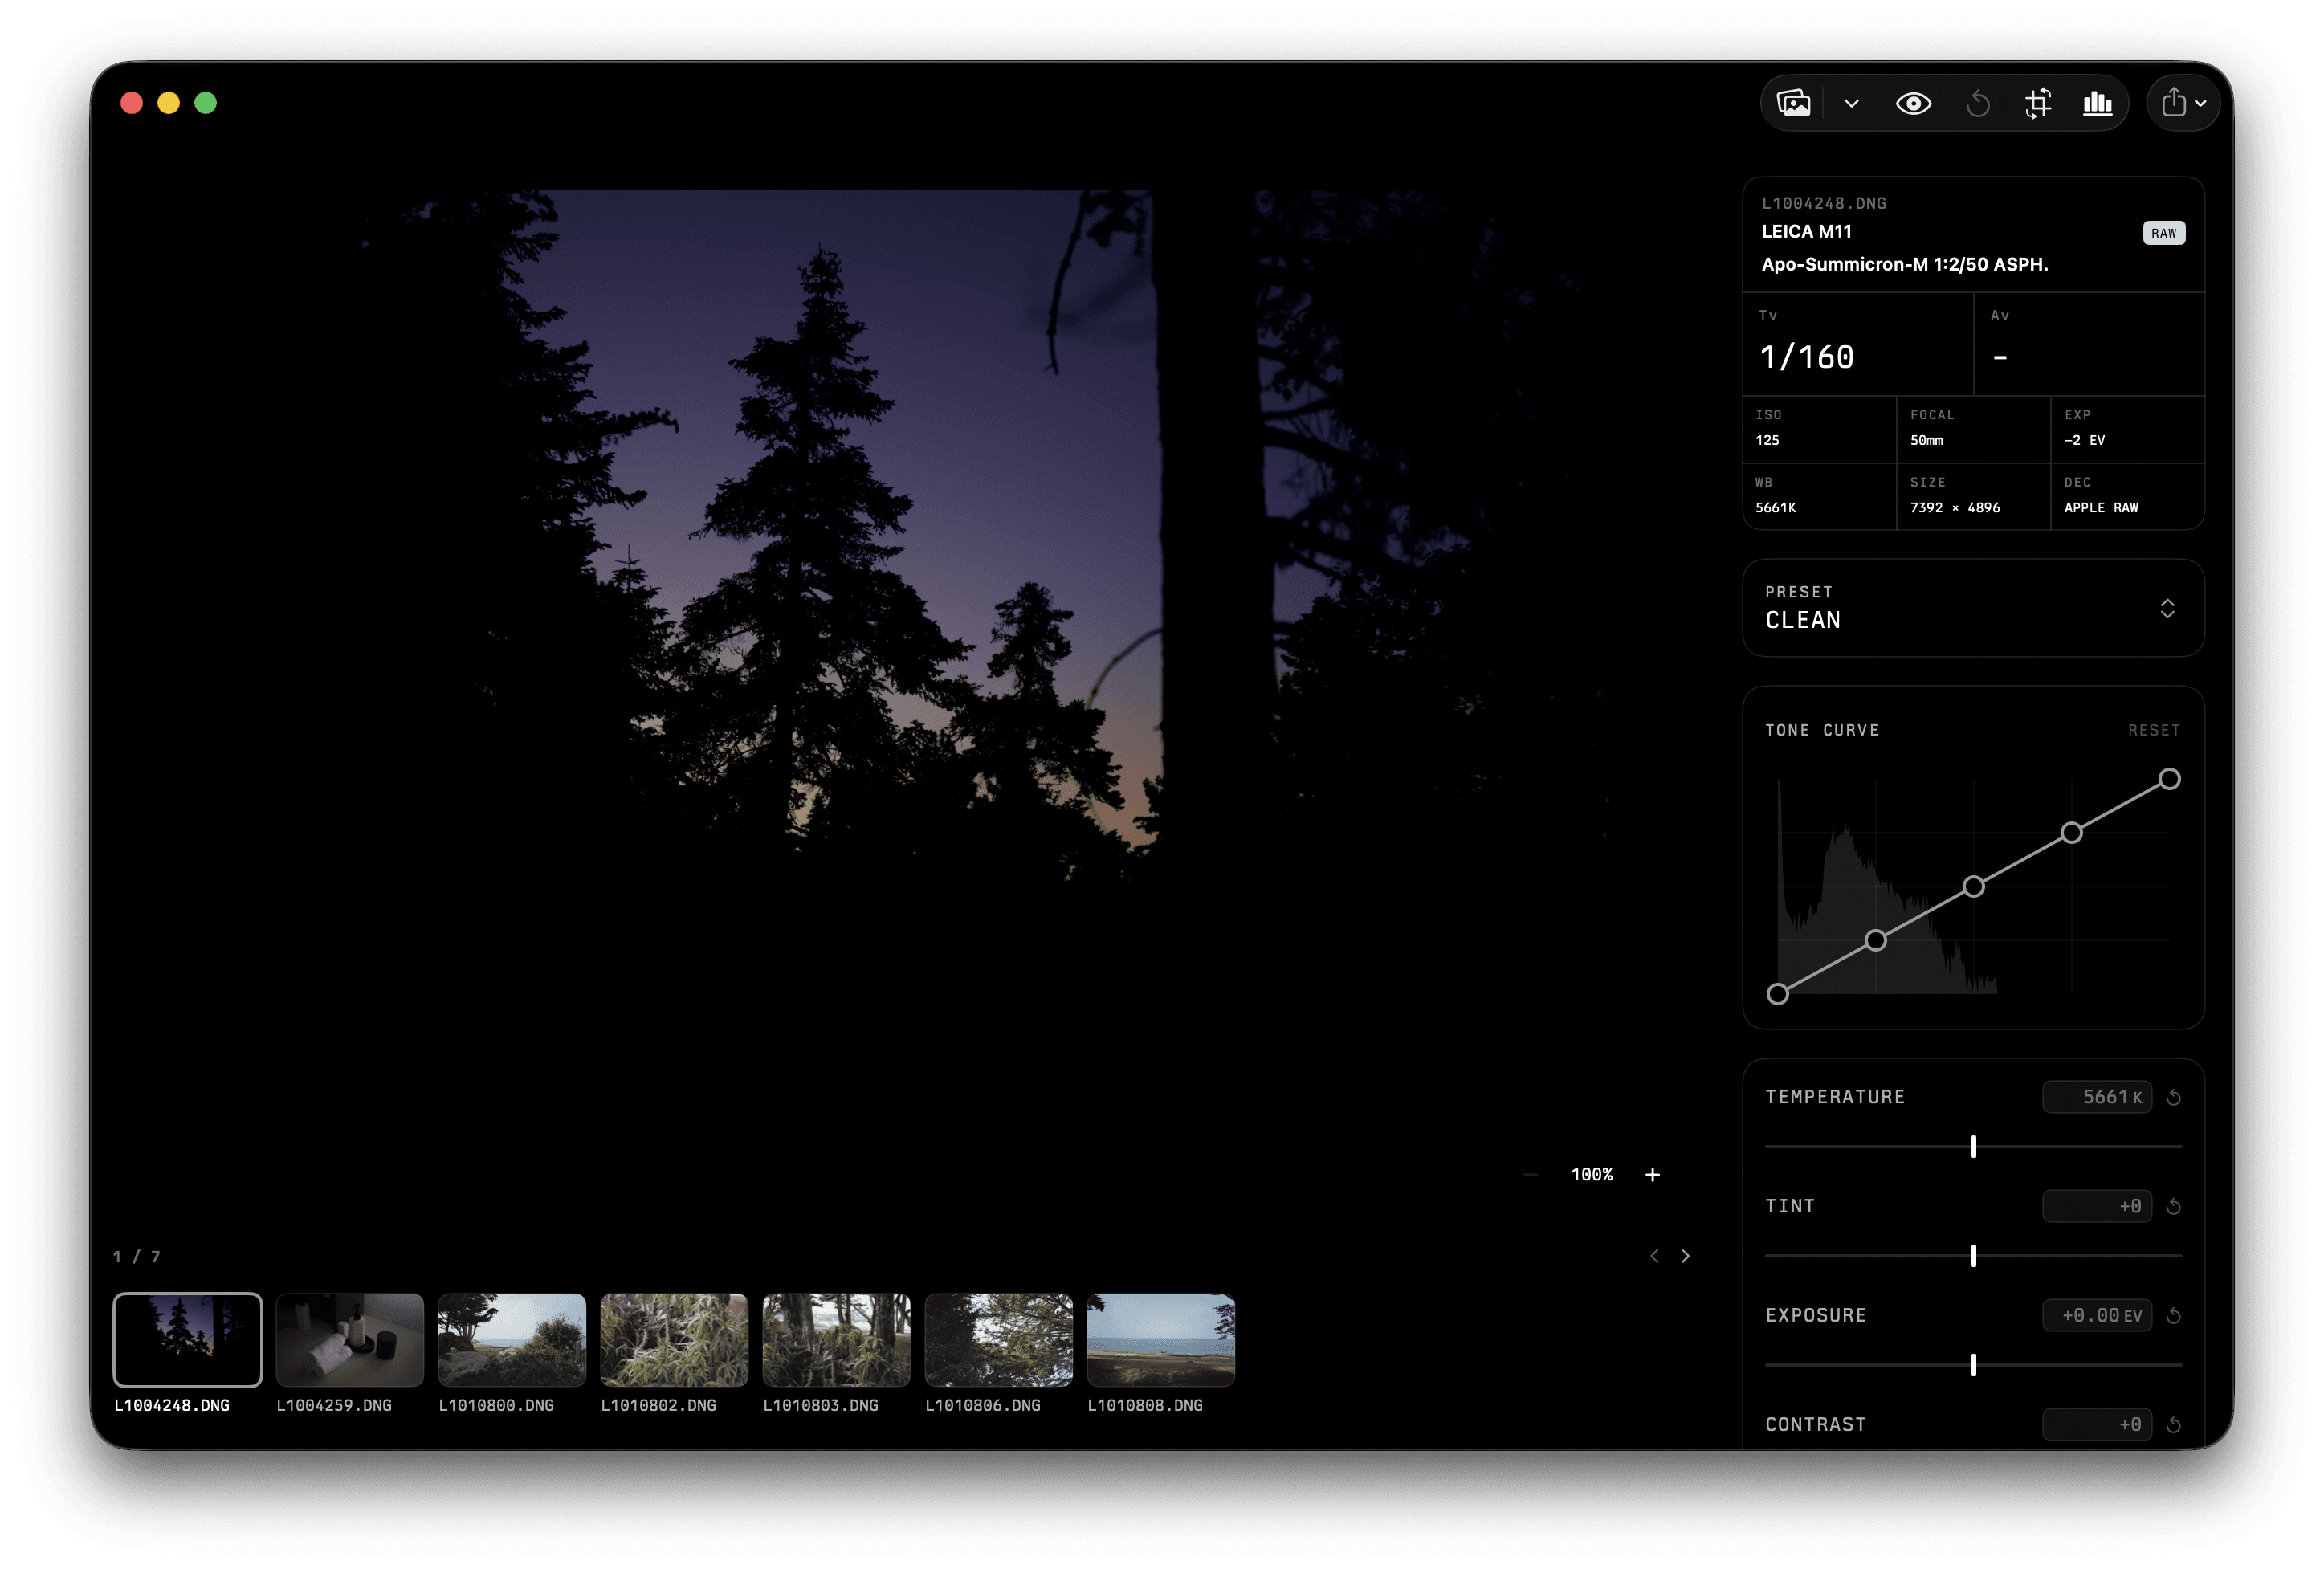
Task: Reset the tone curve
Action: click(2153, 730)
